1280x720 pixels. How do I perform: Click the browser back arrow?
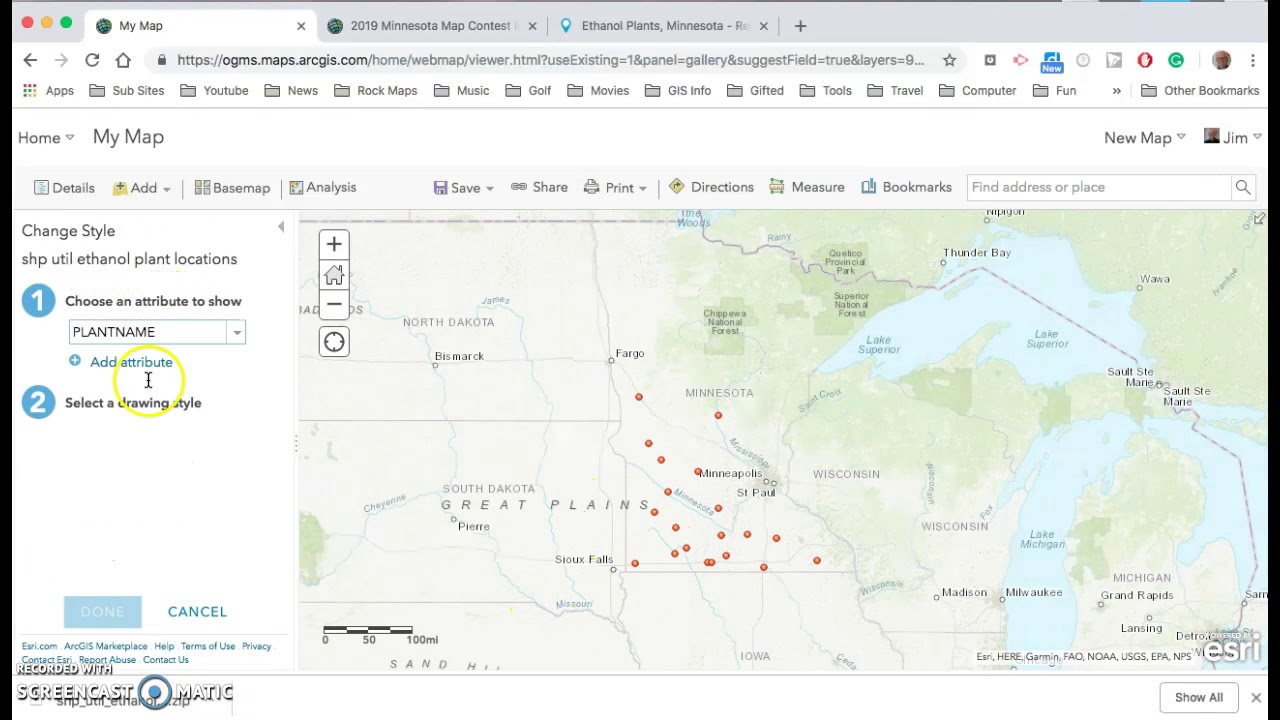pyautogui.click(x=30, y=61)
